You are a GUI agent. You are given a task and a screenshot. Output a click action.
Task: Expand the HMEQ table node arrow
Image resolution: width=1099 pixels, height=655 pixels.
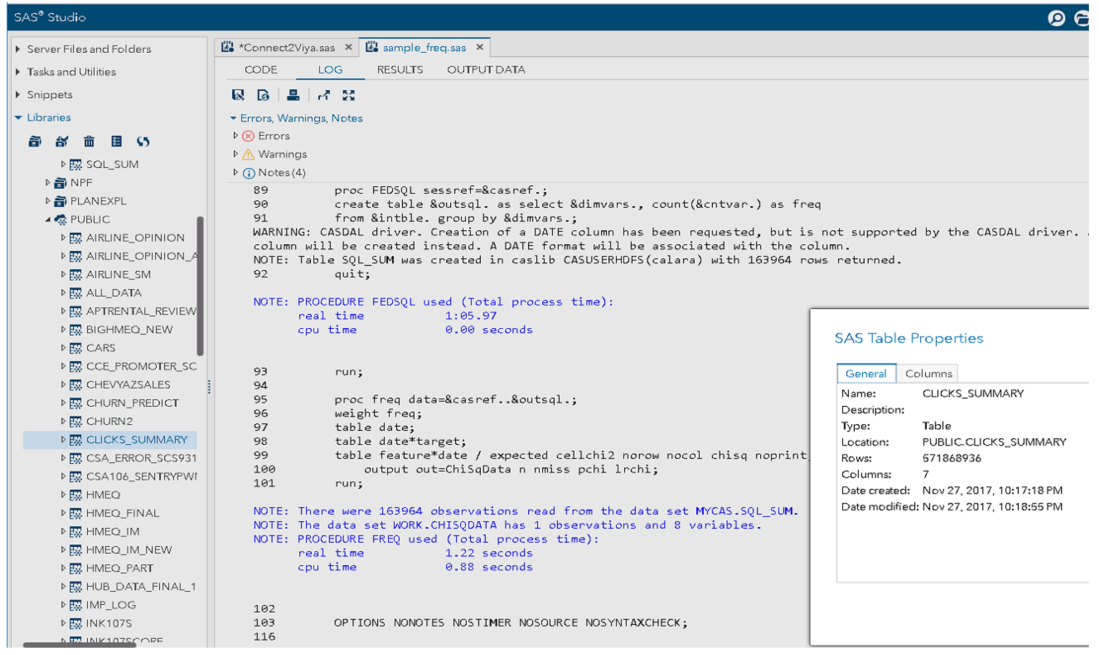[63, 495]
